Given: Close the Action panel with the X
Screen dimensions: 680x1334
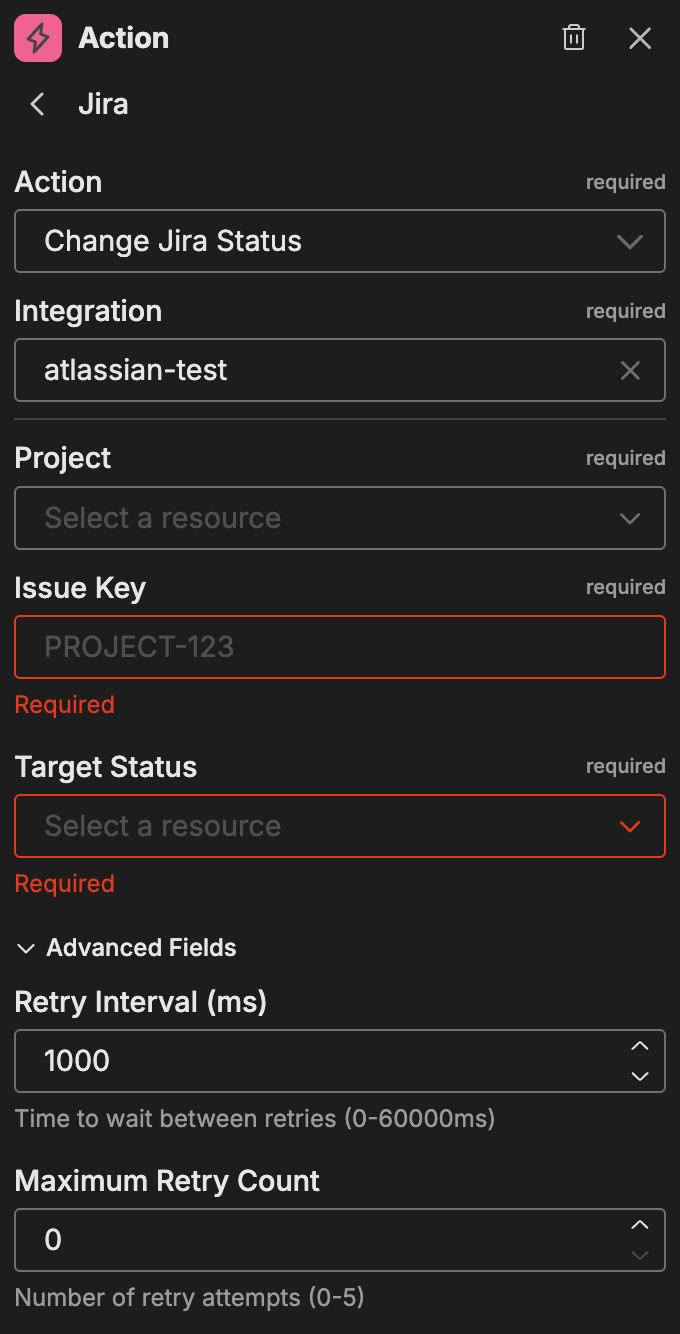Looking at the screenshot, I should point(640,37).
